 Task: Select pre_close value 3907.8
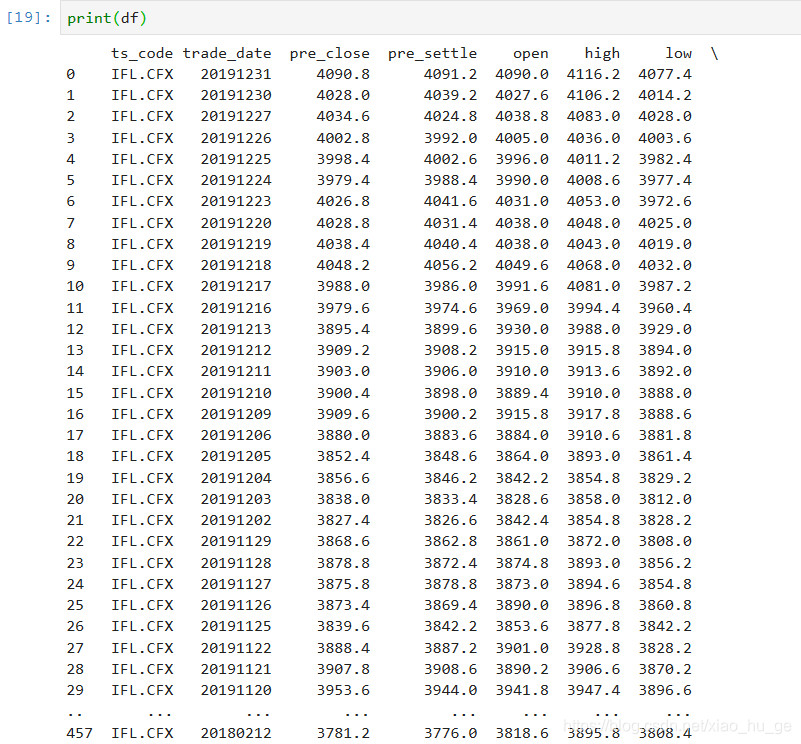coord(343,668)
